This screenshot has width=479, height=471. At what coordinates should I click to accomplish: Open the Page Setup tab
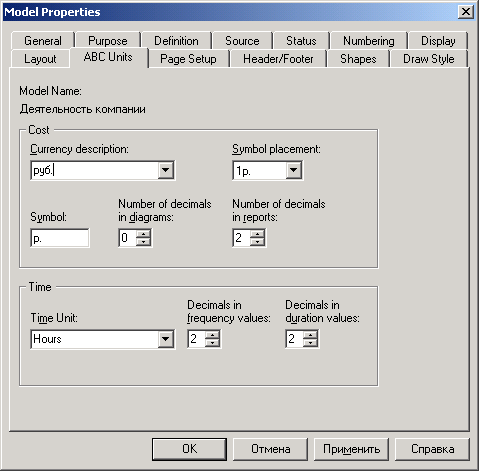pyautogui.click(x=188, y=59)
